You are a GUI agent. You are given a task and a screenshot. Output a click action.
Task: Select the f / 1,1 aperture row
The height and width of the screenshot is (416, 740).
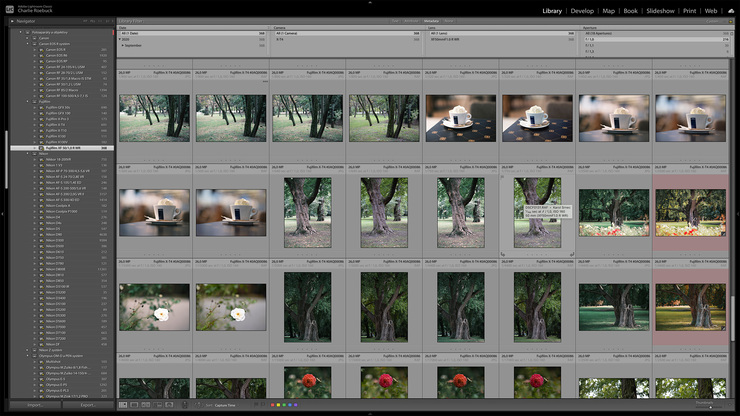click(x=655, y=45)
